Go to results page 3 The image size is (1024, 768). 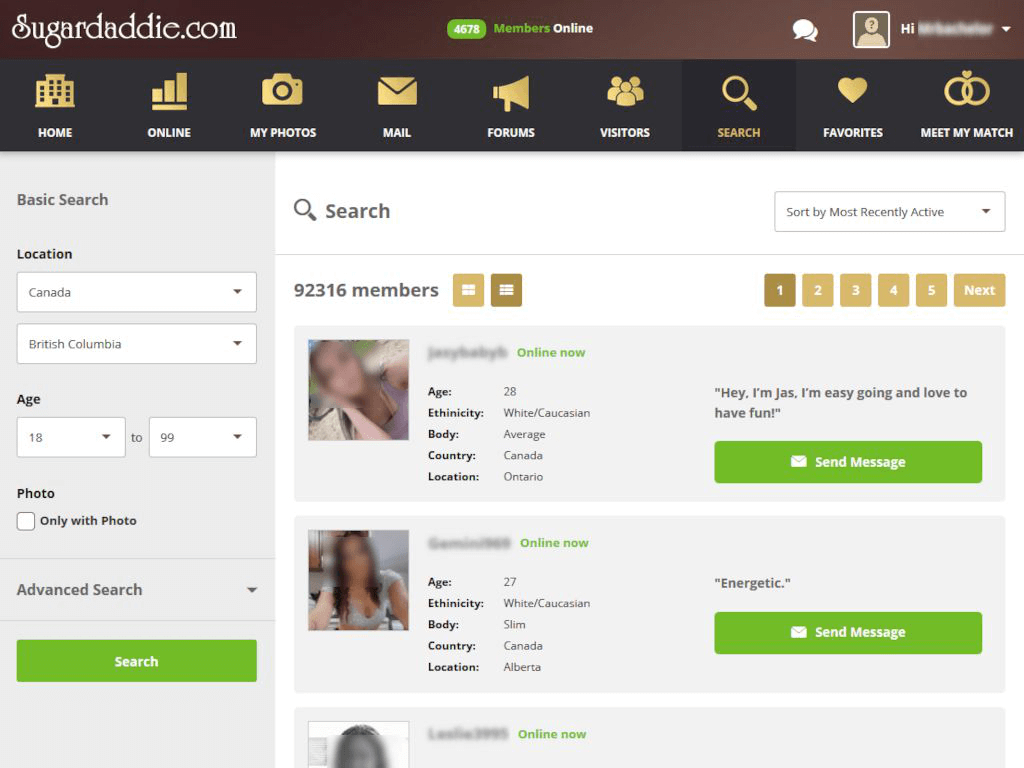click(x=855, y=290)
